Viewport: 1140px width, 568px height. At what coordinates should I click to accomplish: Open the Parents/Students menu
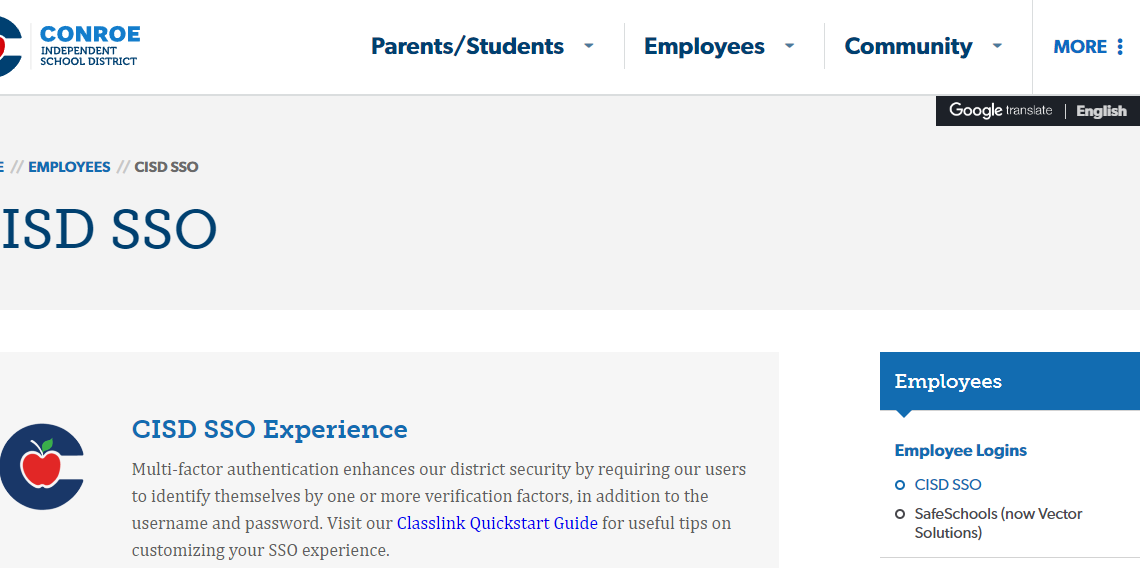467,46
